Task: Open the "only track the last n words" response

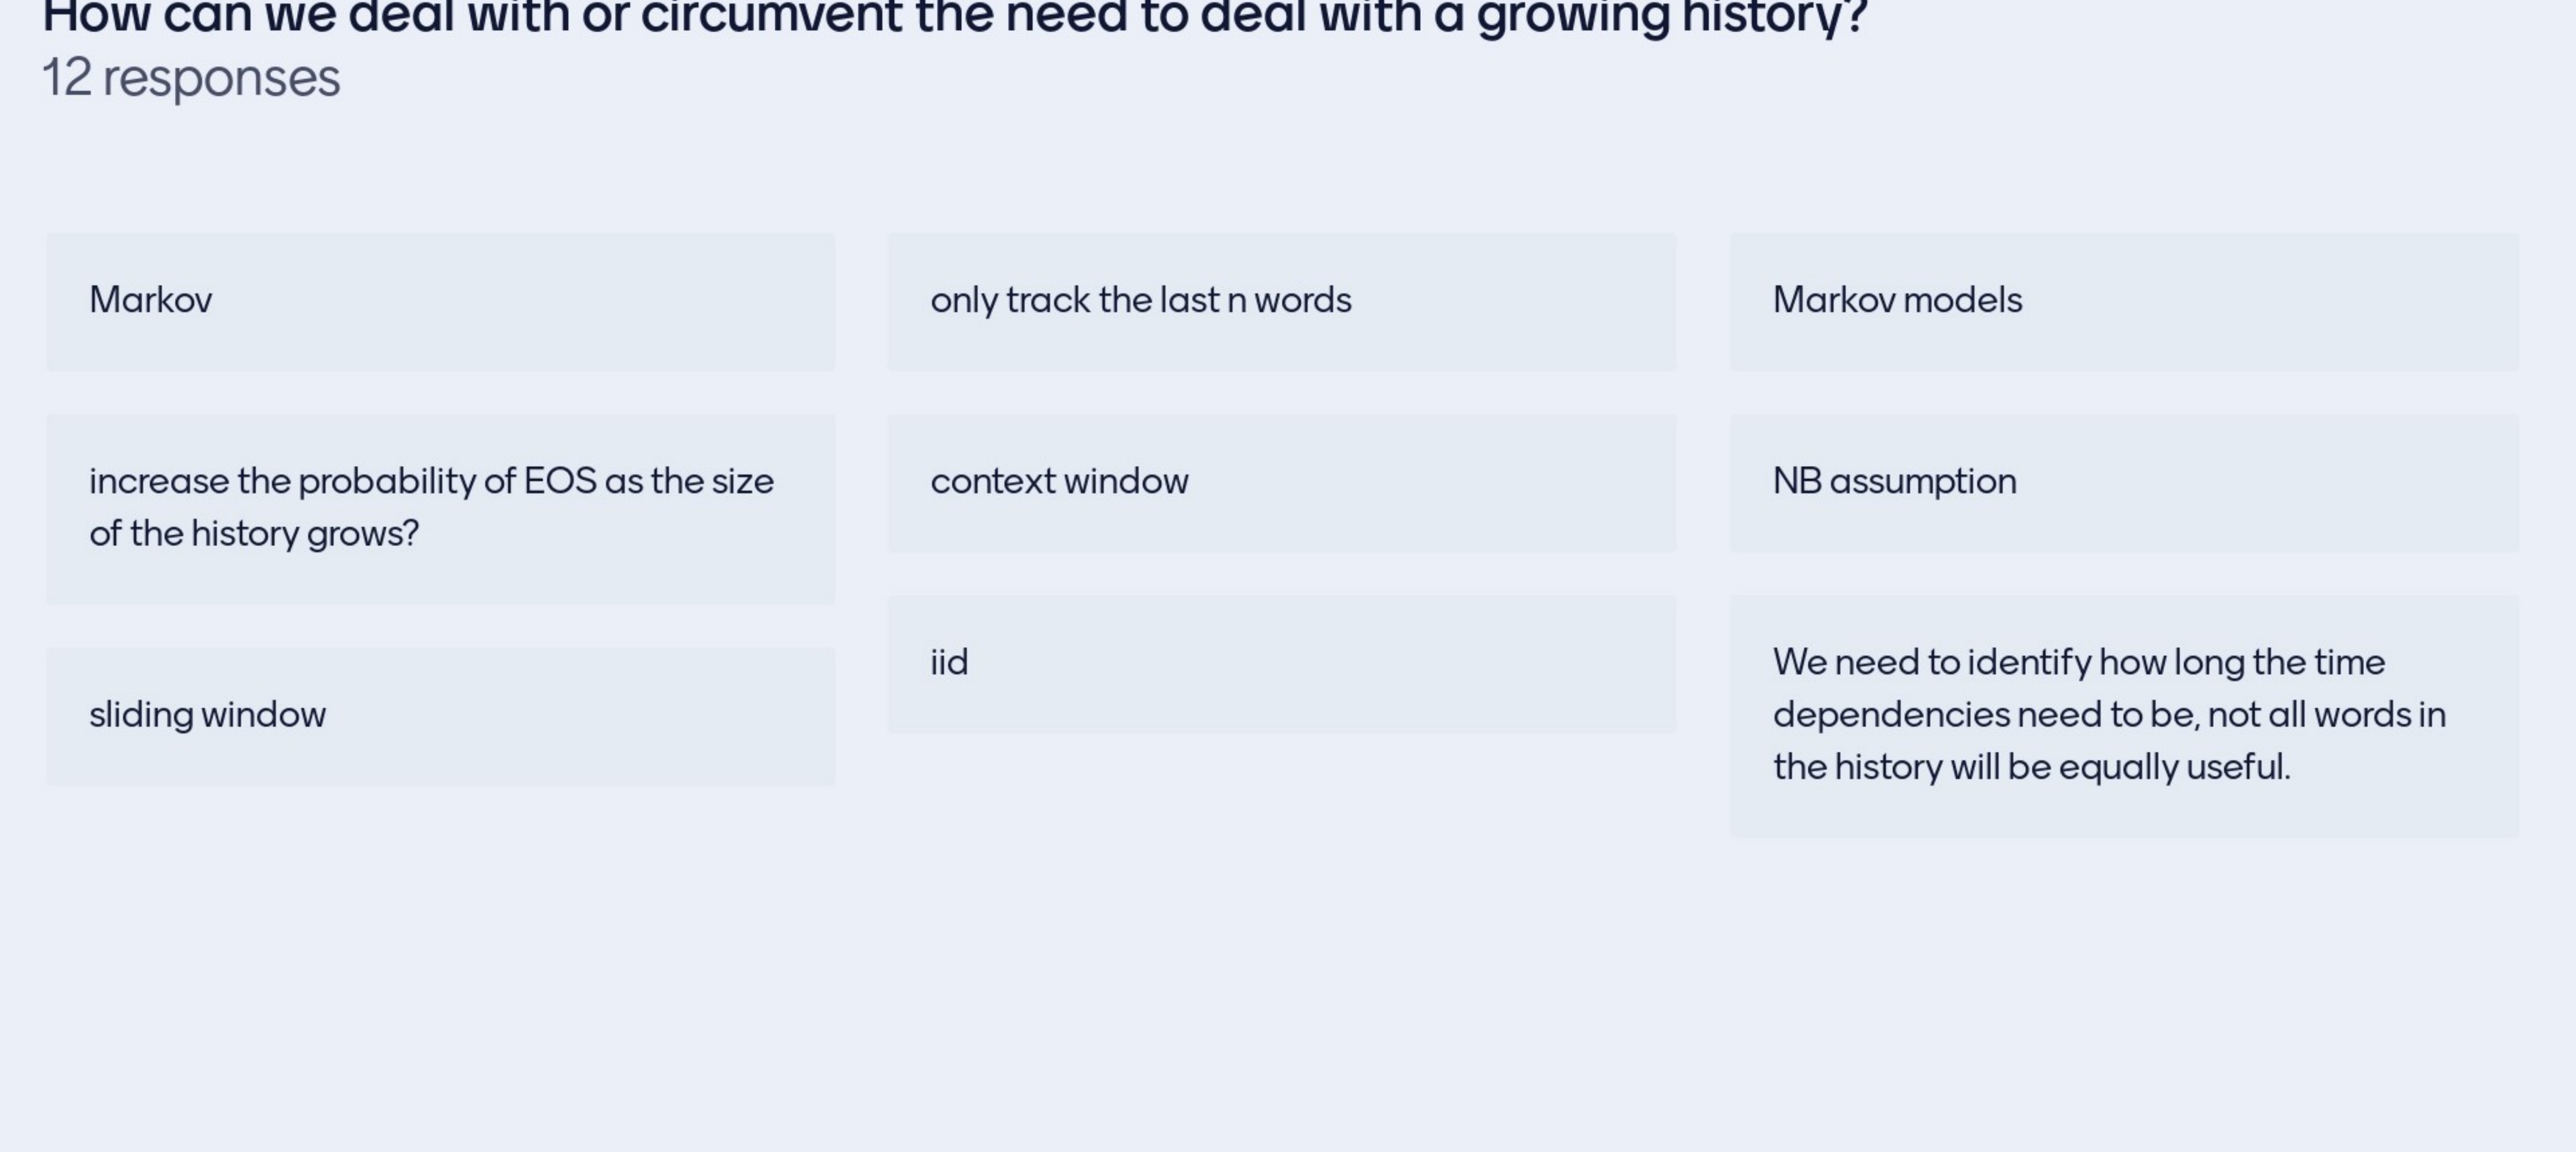Action: (1281, 301)
